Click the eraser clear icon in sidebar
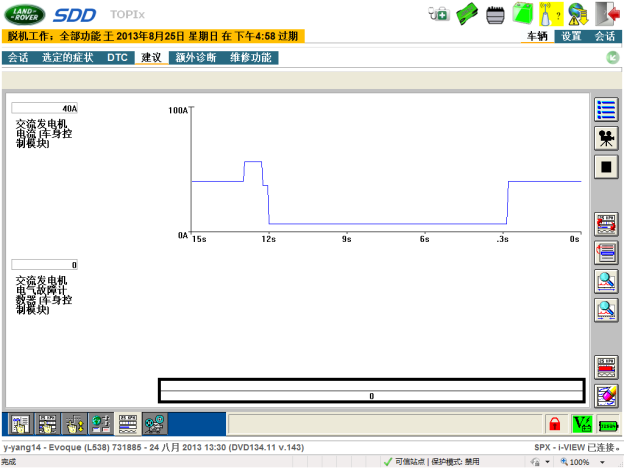 coord(606,395)
